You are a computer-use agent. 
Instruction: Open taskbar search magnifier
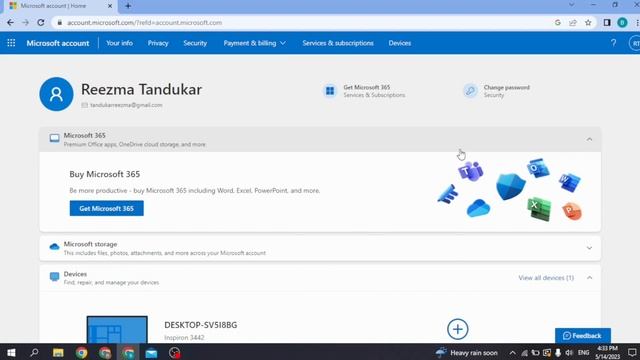coord(34,352)
